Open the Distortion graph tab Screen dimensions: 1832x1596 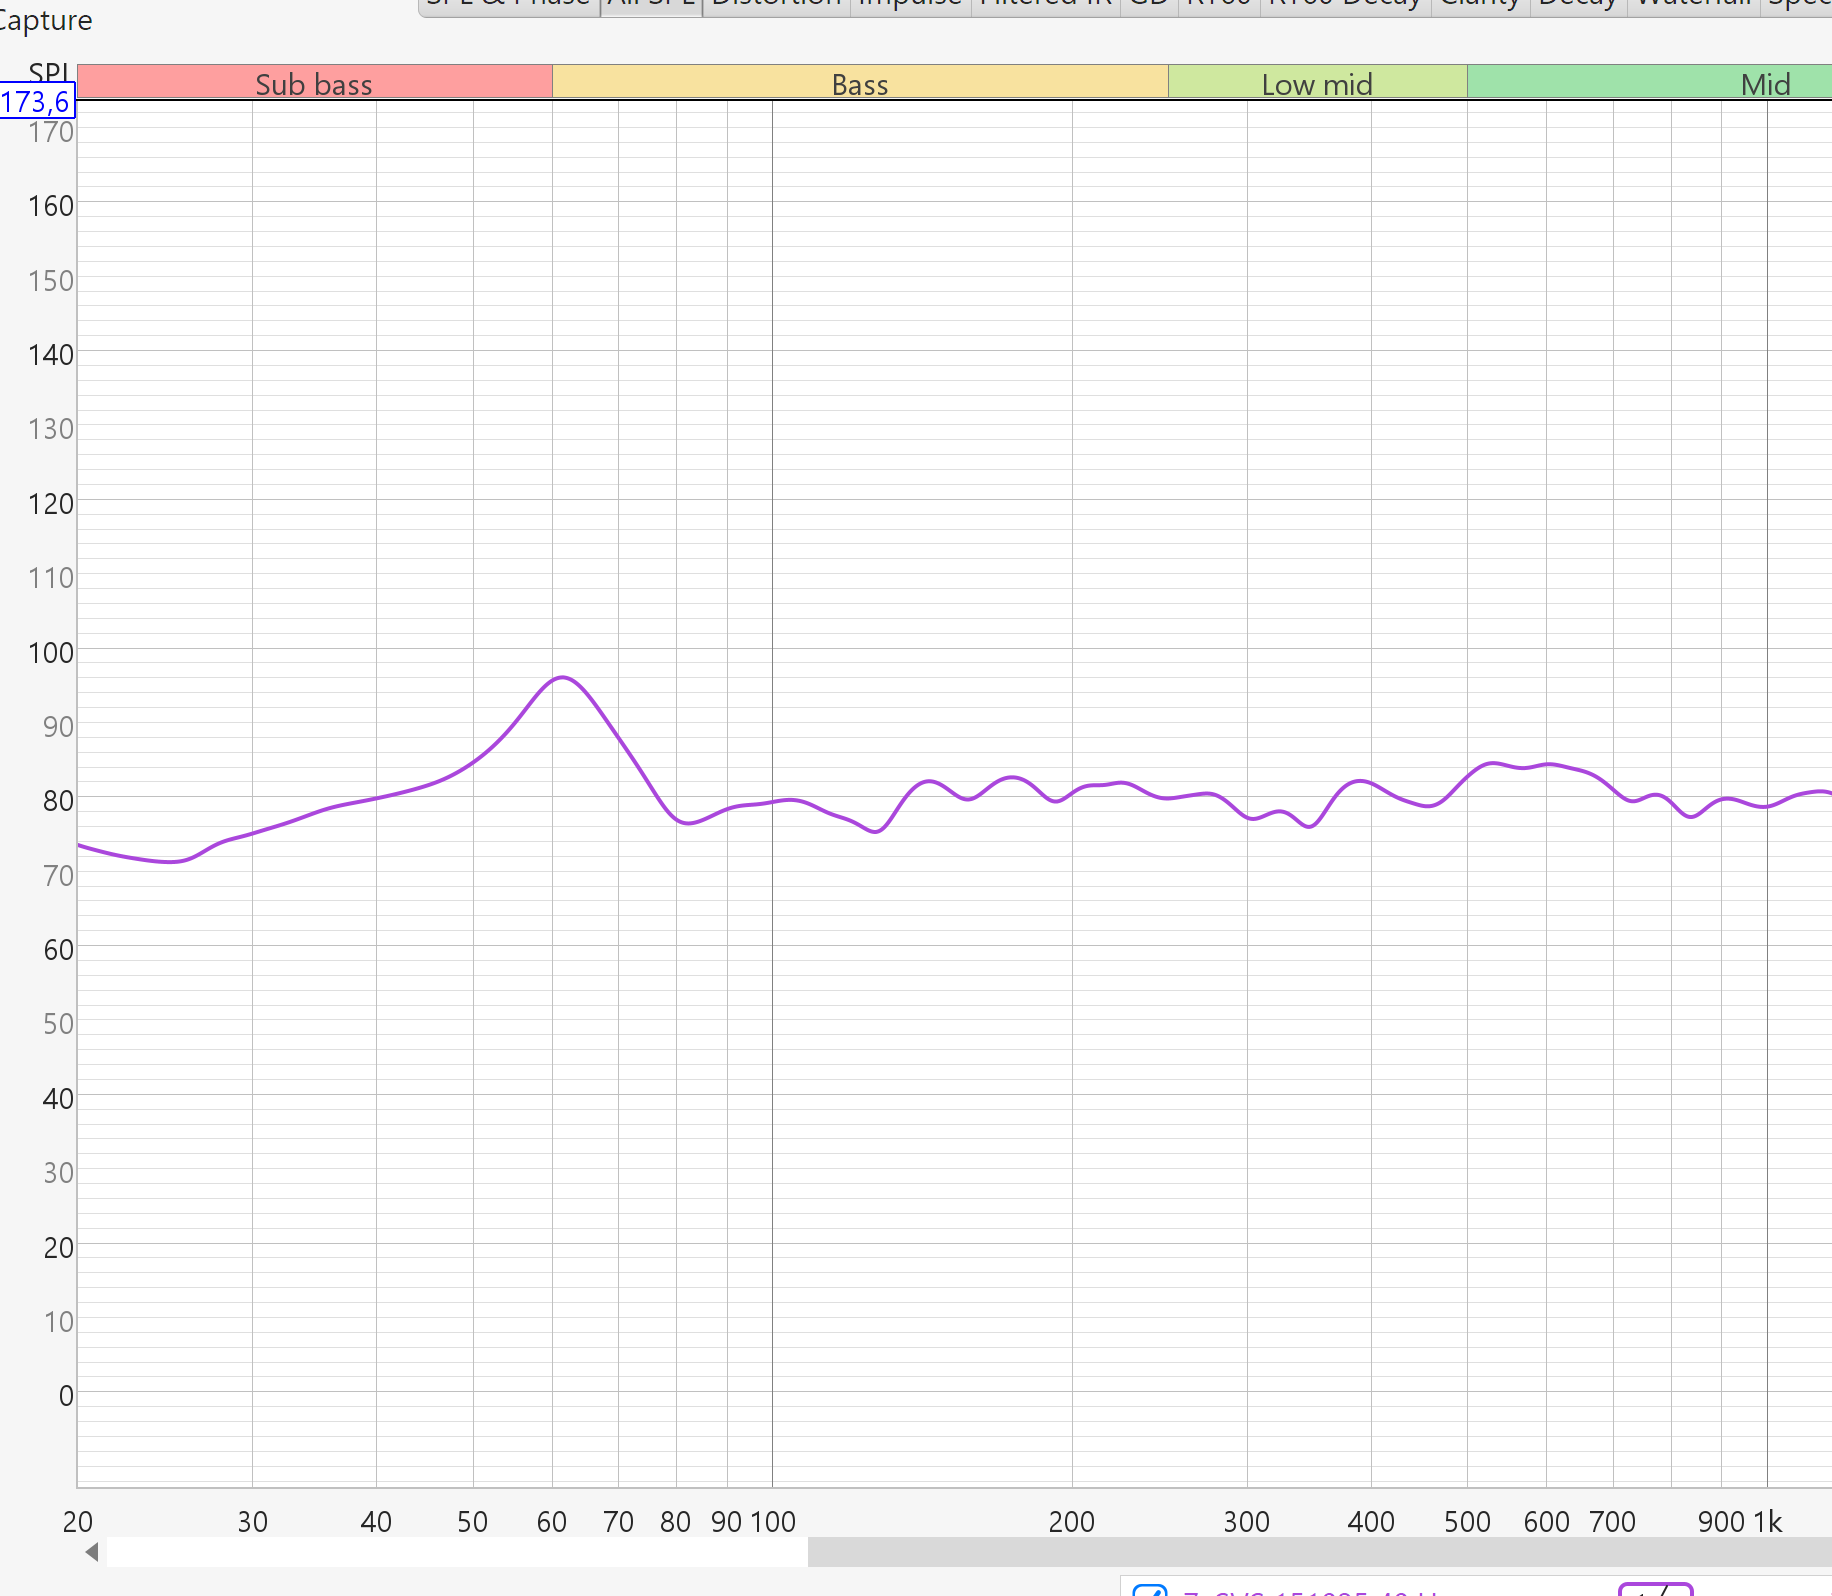[x=776, y=5]
